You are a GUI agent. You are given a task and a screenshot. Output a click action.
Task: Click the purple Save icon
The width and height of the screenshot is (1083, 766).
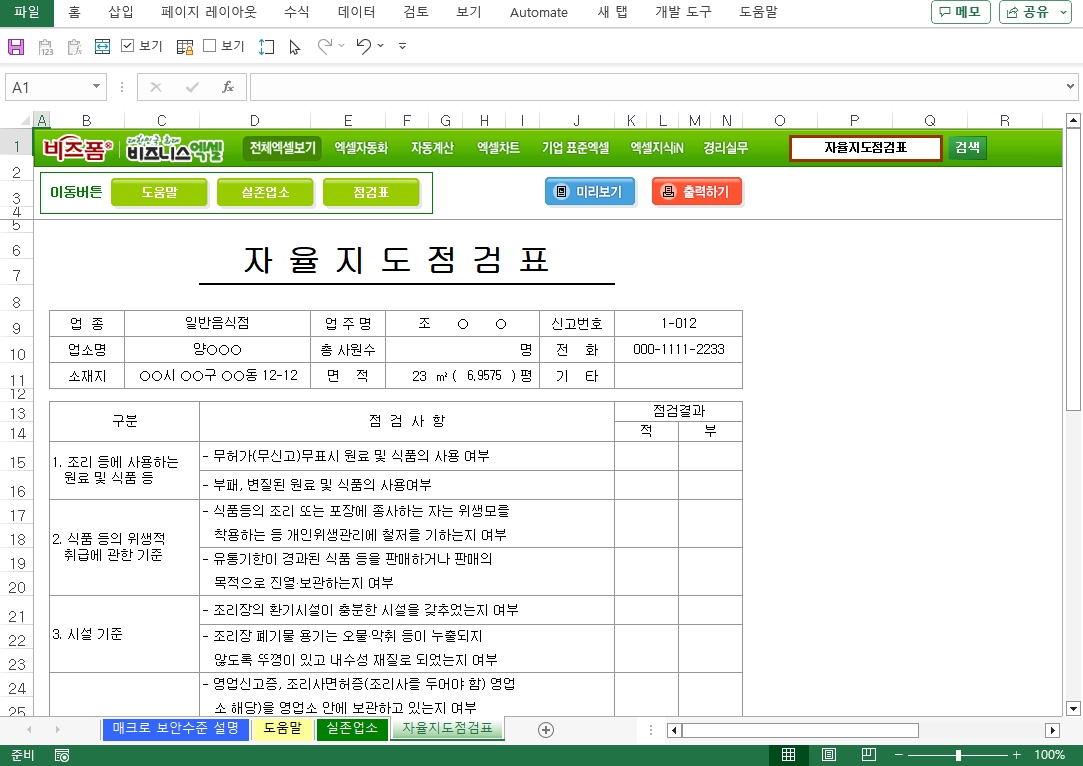point(16,46)
